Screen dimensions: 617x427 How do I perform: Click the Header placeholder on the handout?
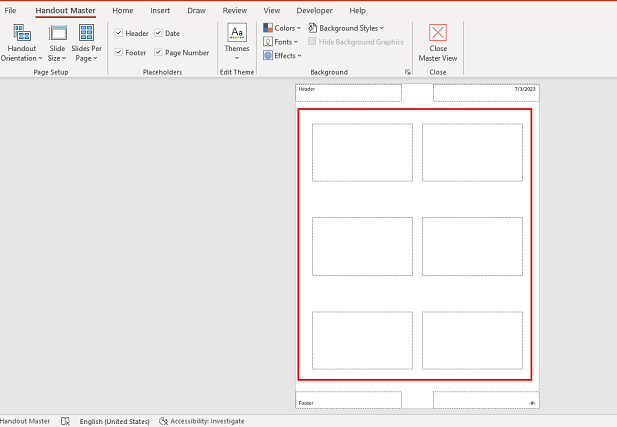click(349, 93)
